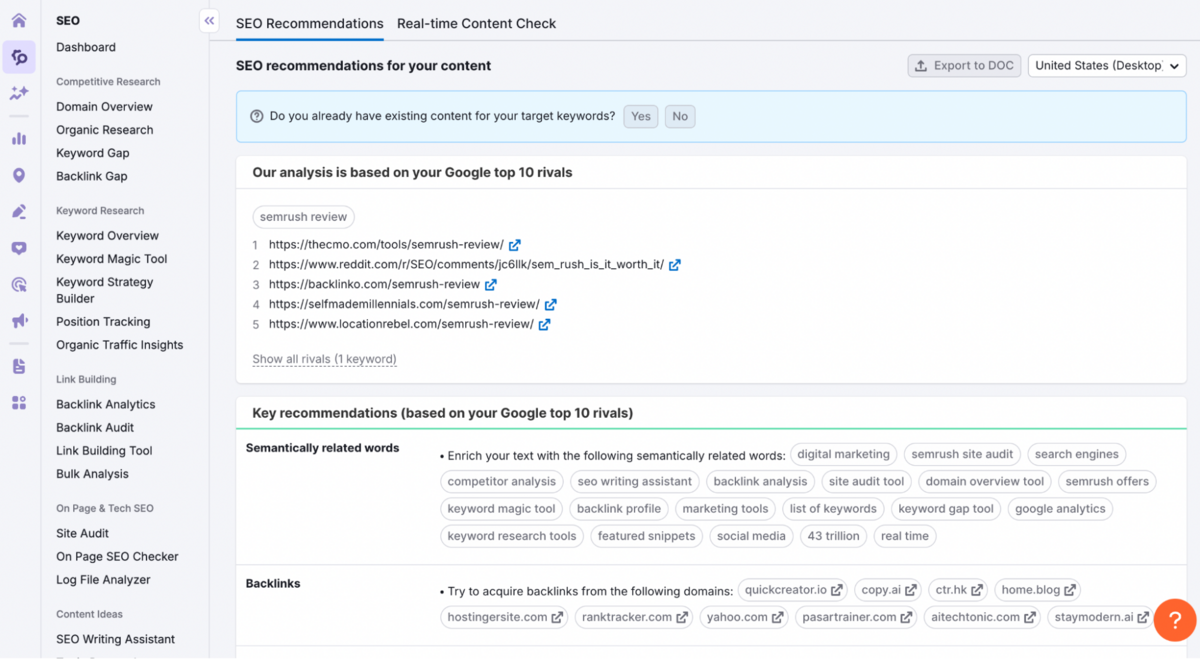The image size is (1200, 659).
Task: Open ranktracker.com backlink domain
Action: [634, 617]
